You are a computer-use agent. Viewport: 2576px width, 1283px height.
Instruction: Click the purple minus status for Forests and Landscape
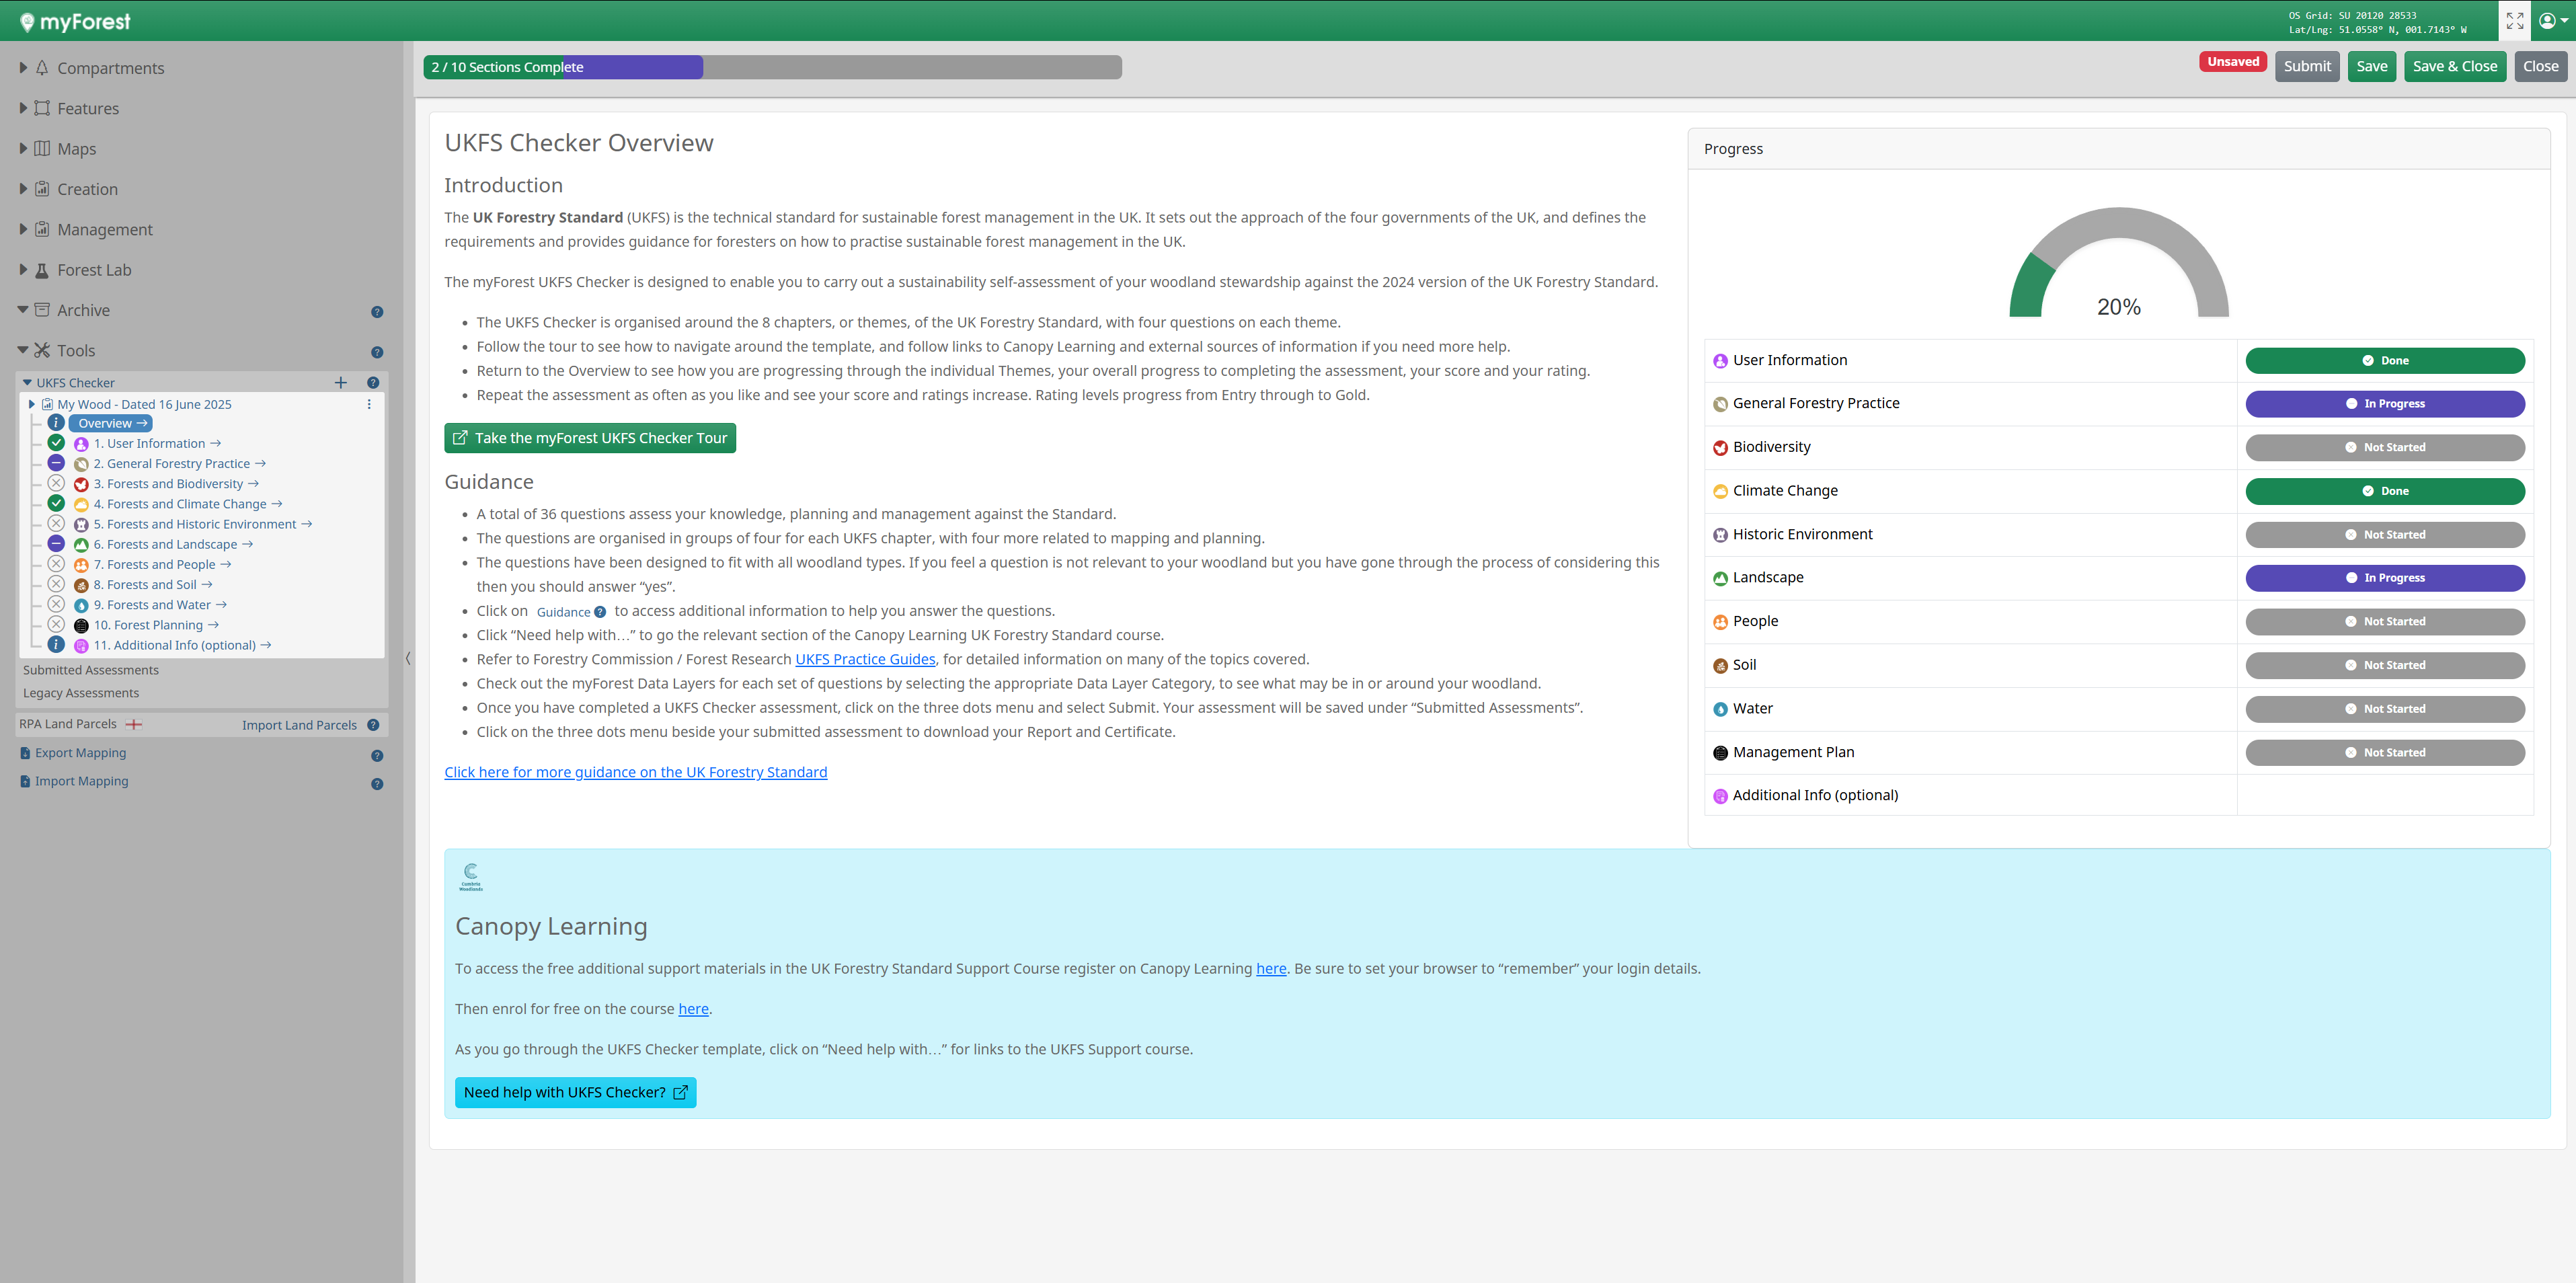[56, 544]
